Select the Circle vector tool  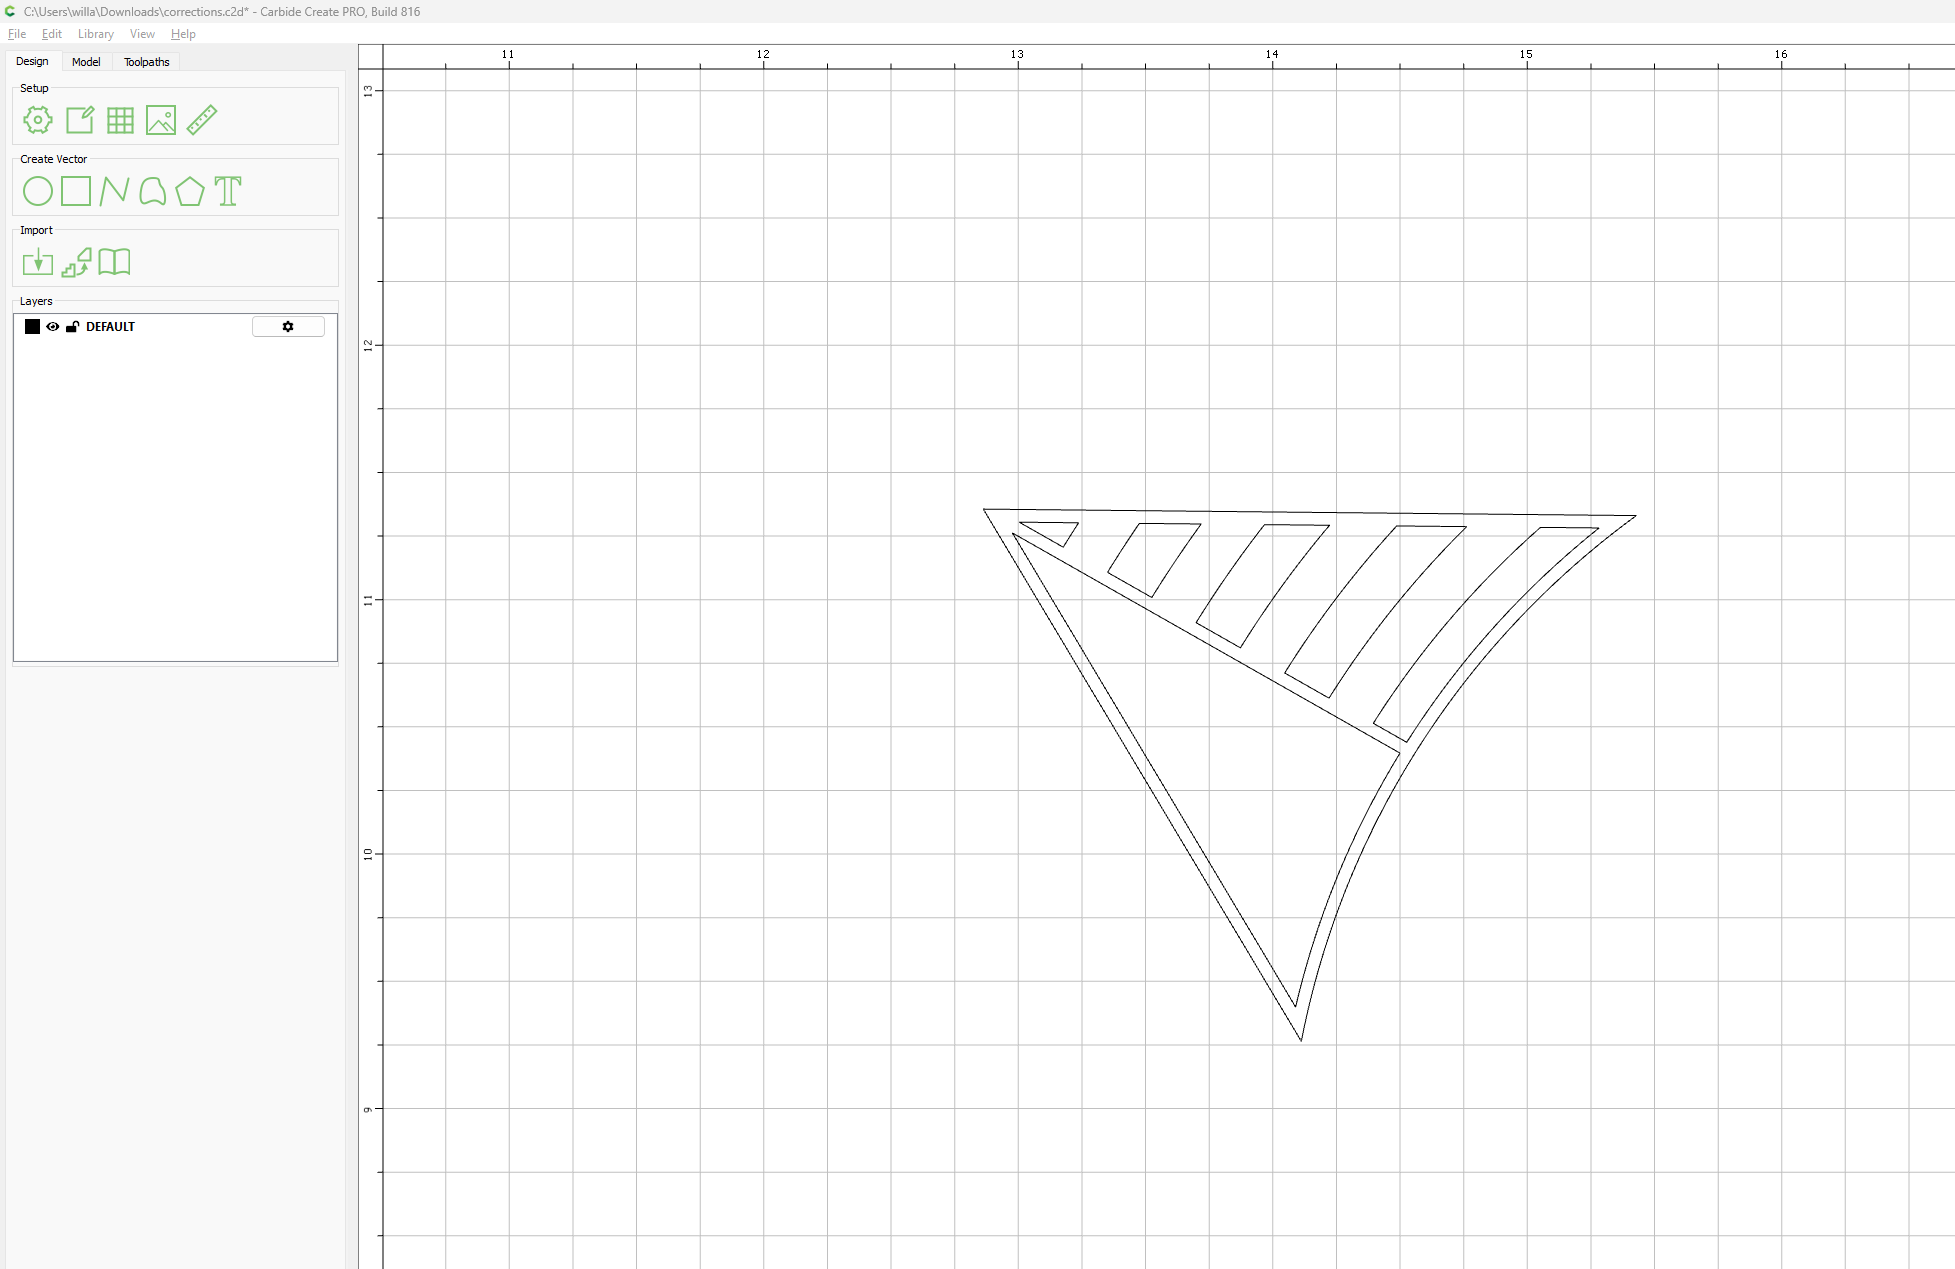[x=38, y=191]
